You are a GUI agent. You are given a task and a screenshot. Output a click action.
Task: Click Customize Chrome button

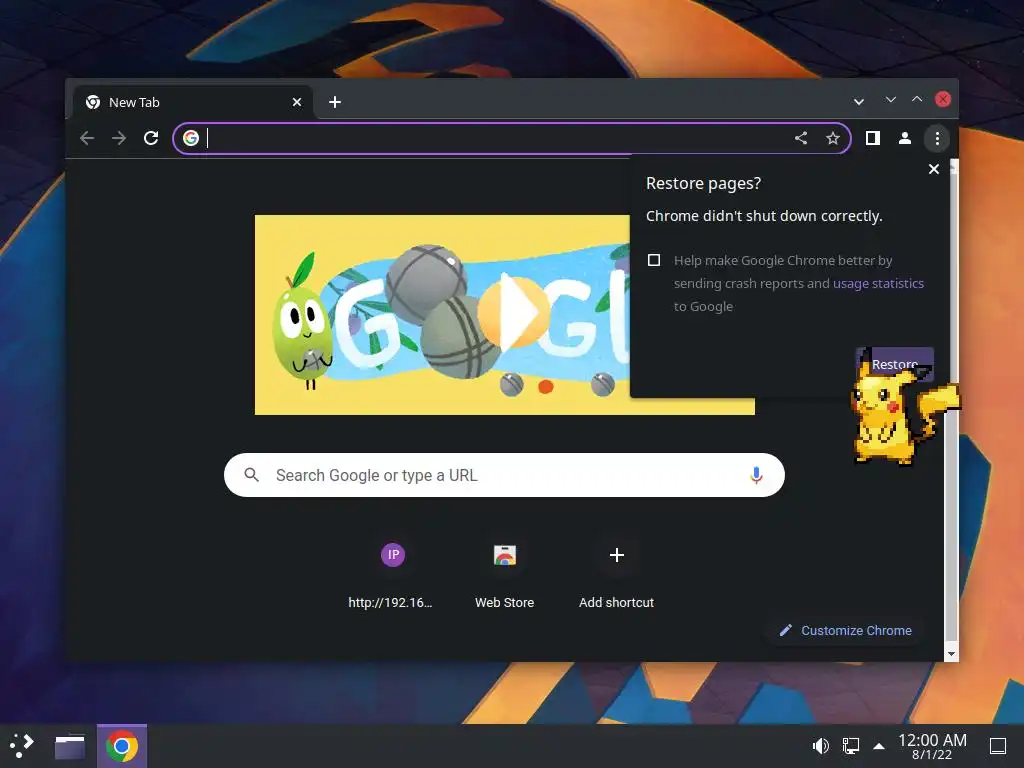[x=846, y=630]
